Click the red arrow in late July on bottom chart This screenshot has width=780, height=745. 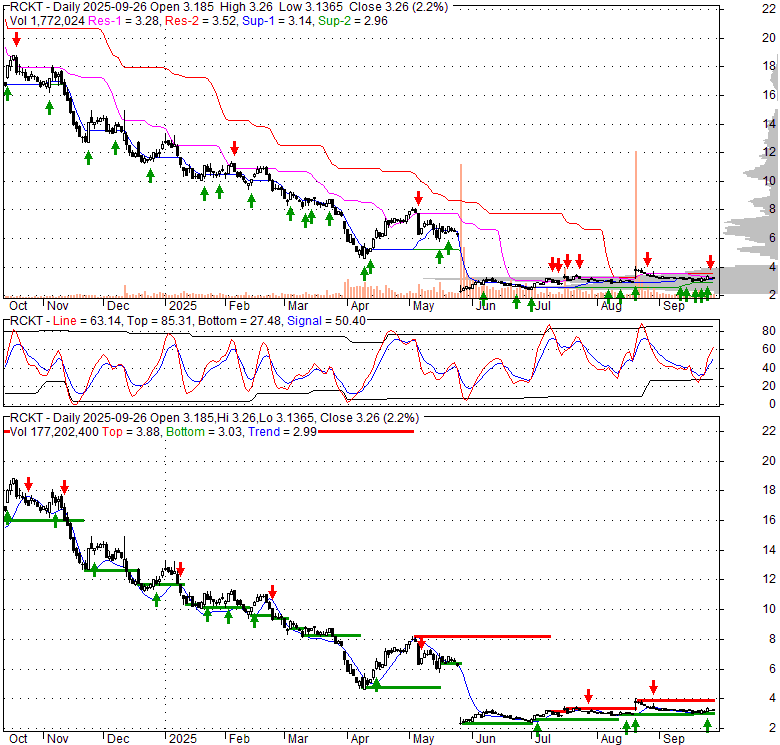[588, 695]
